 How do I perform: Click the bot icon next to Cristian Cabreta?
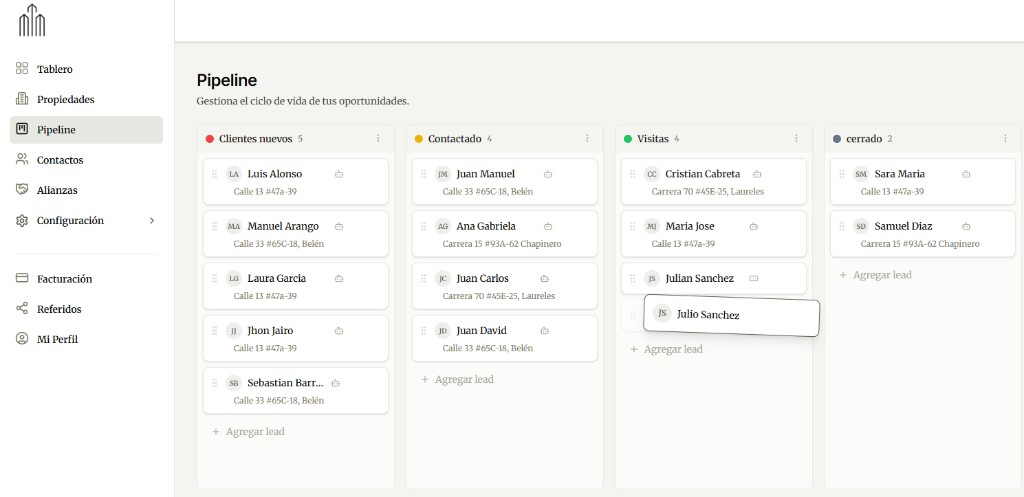(757, 174)
